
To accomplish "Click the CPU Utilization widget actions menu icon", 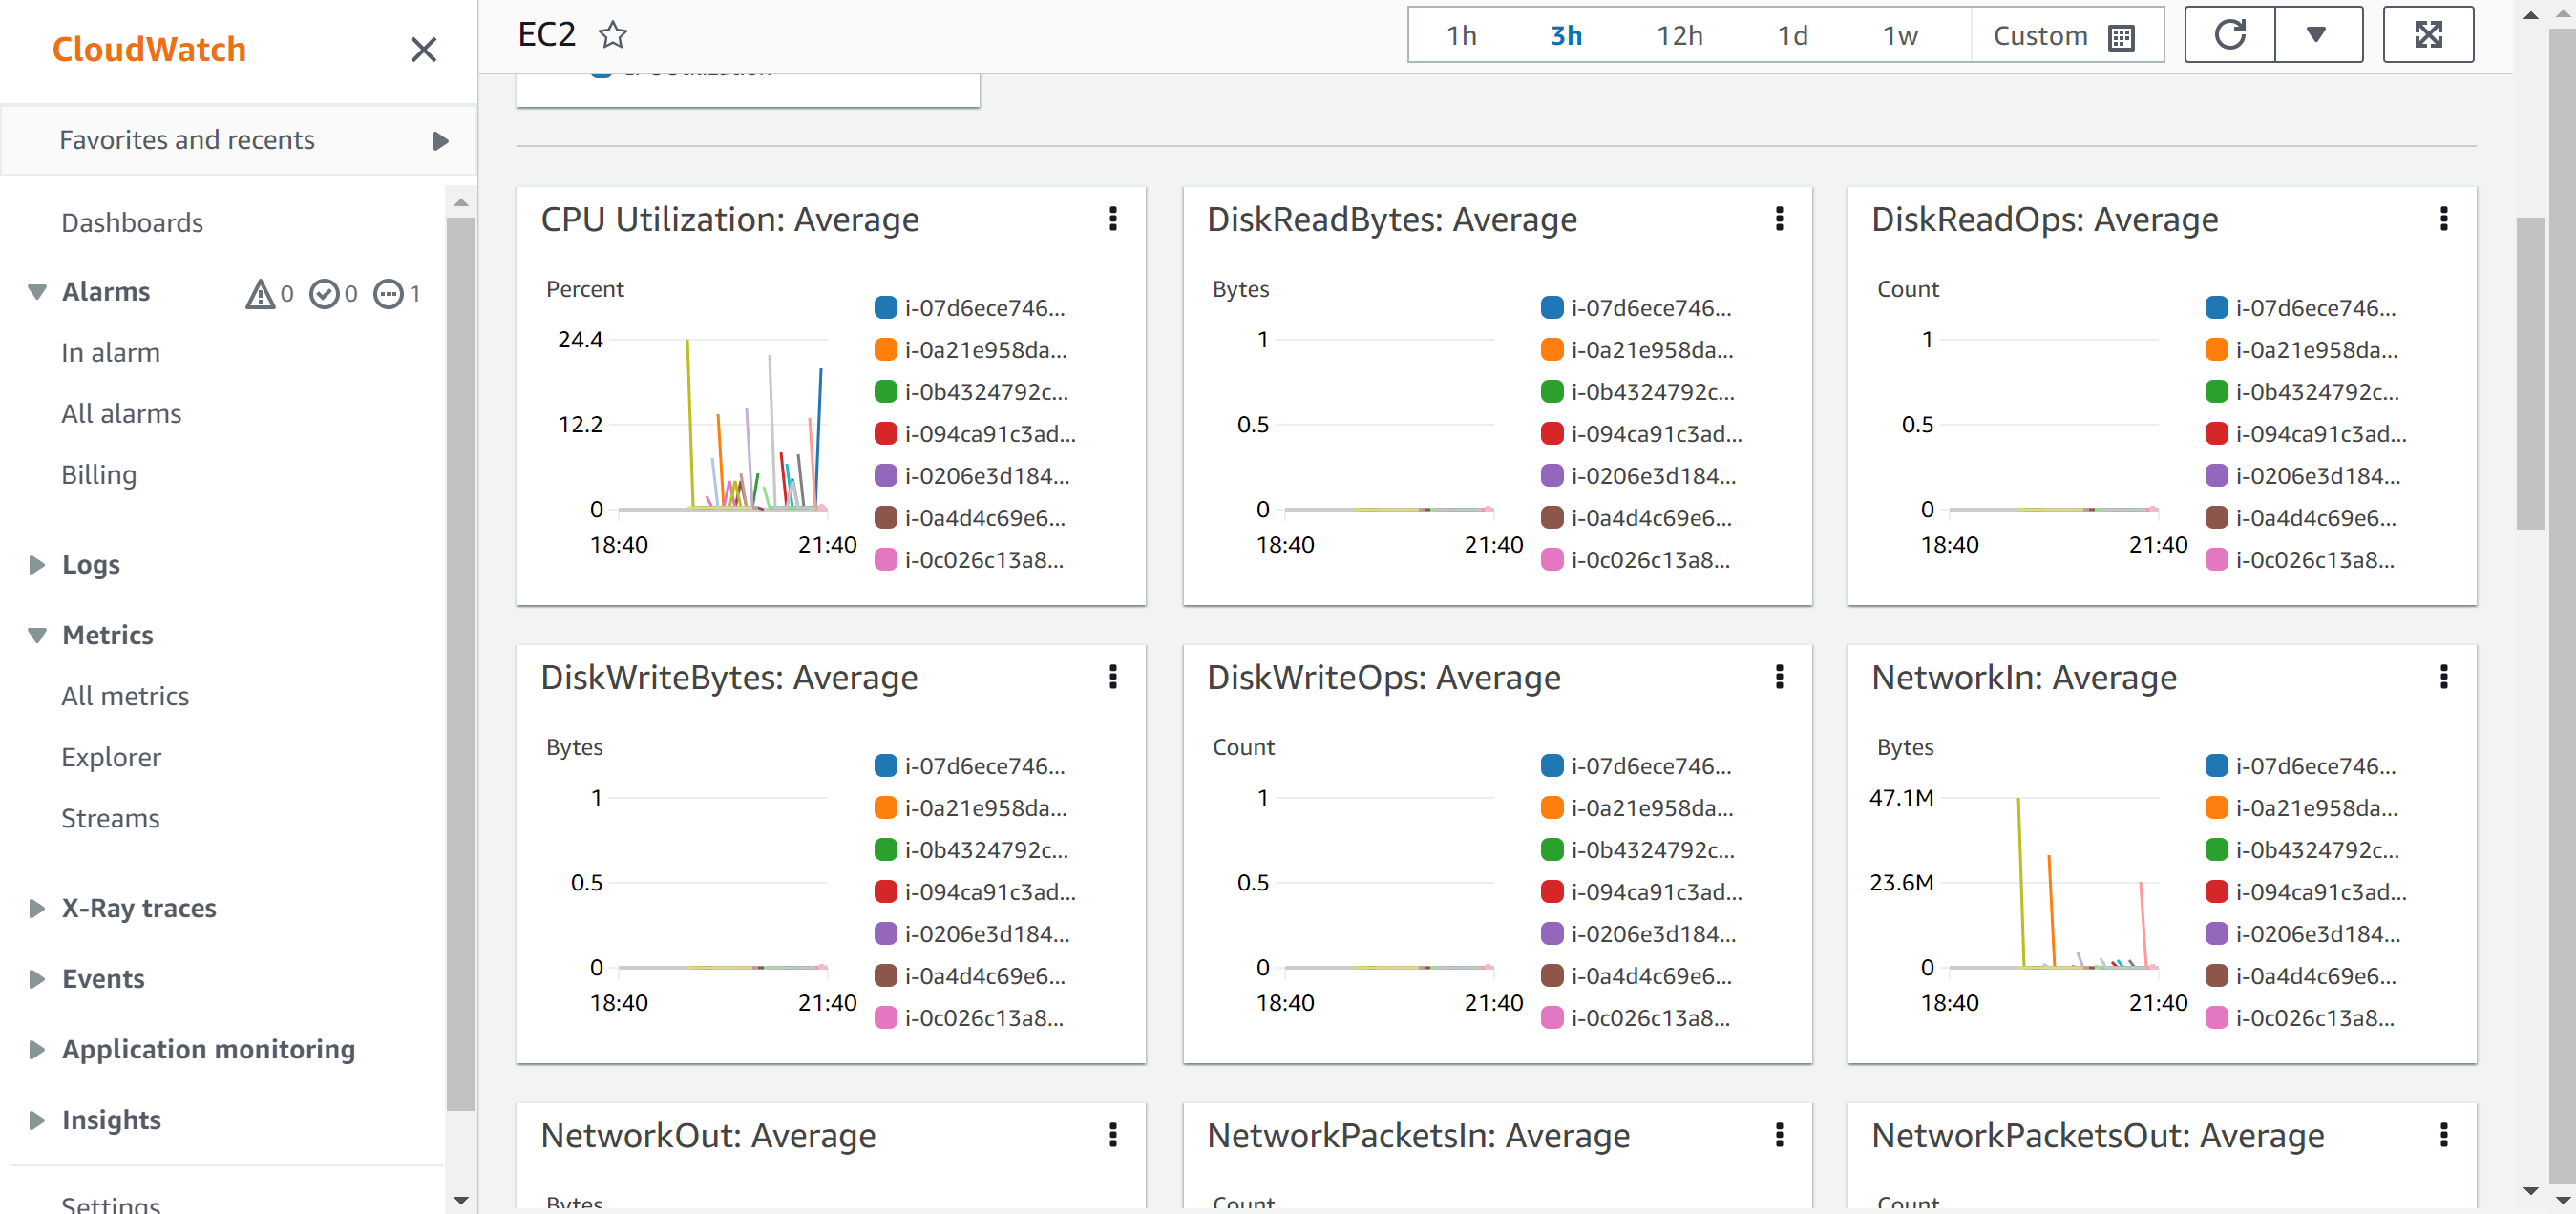I will [x=1114, y=219].
